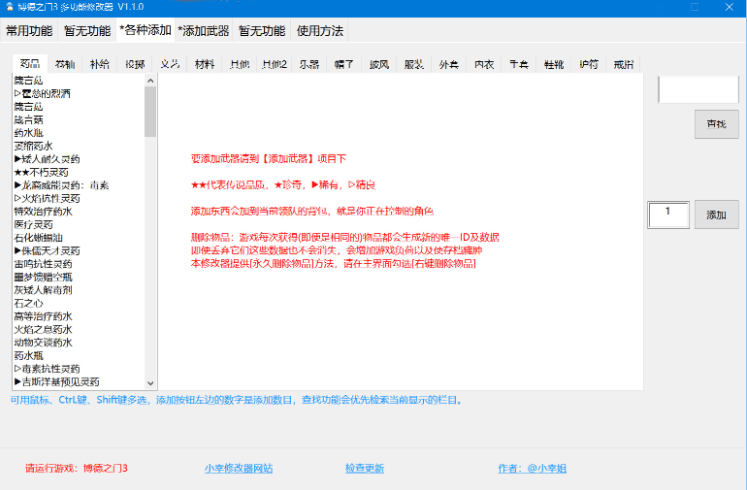The width and height of the screenshot is (747, 490).
Task: Click the item list scrollbar thumb
Action: 151,112
